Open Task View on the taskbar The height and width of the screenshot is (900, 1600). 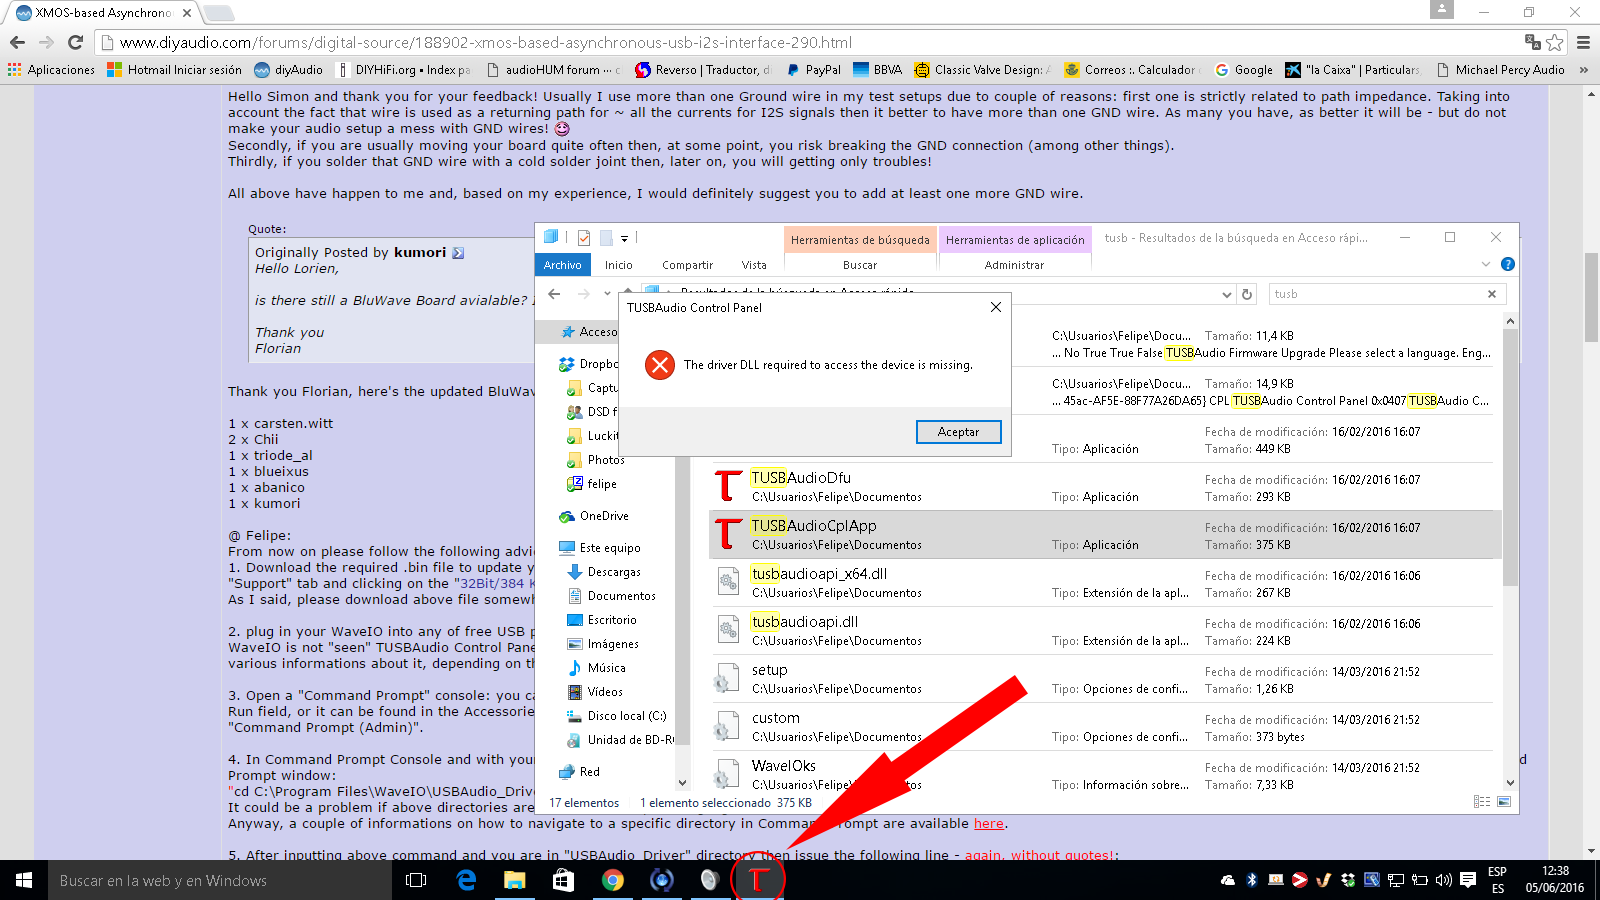point(416,880)
